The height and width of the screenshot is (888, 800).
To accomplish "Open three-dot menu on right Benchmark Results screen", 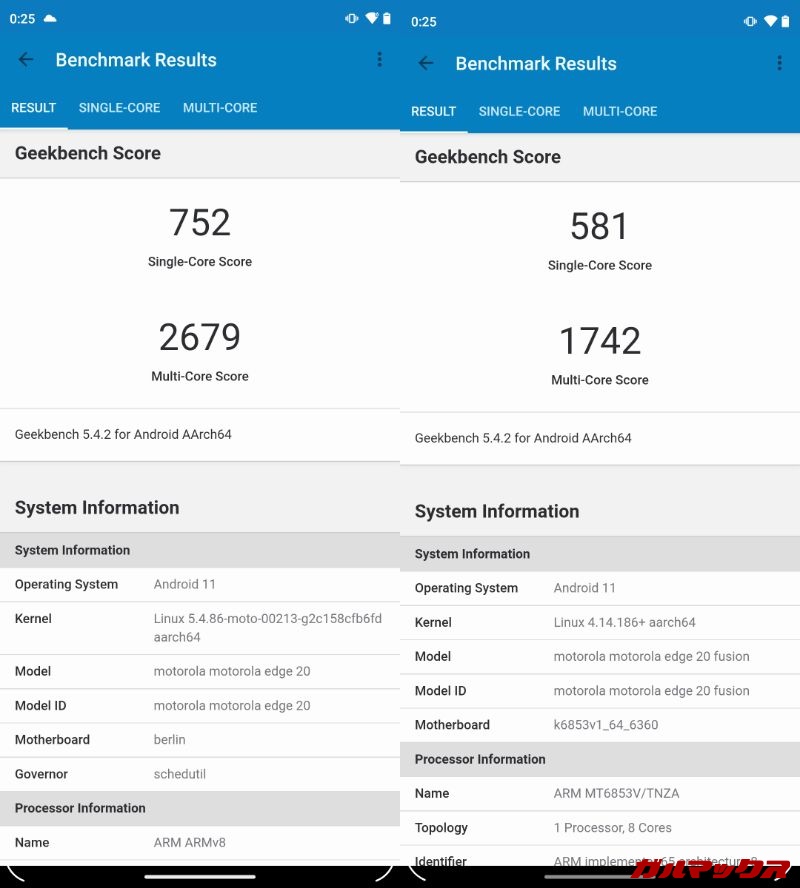I will point(779,64).
